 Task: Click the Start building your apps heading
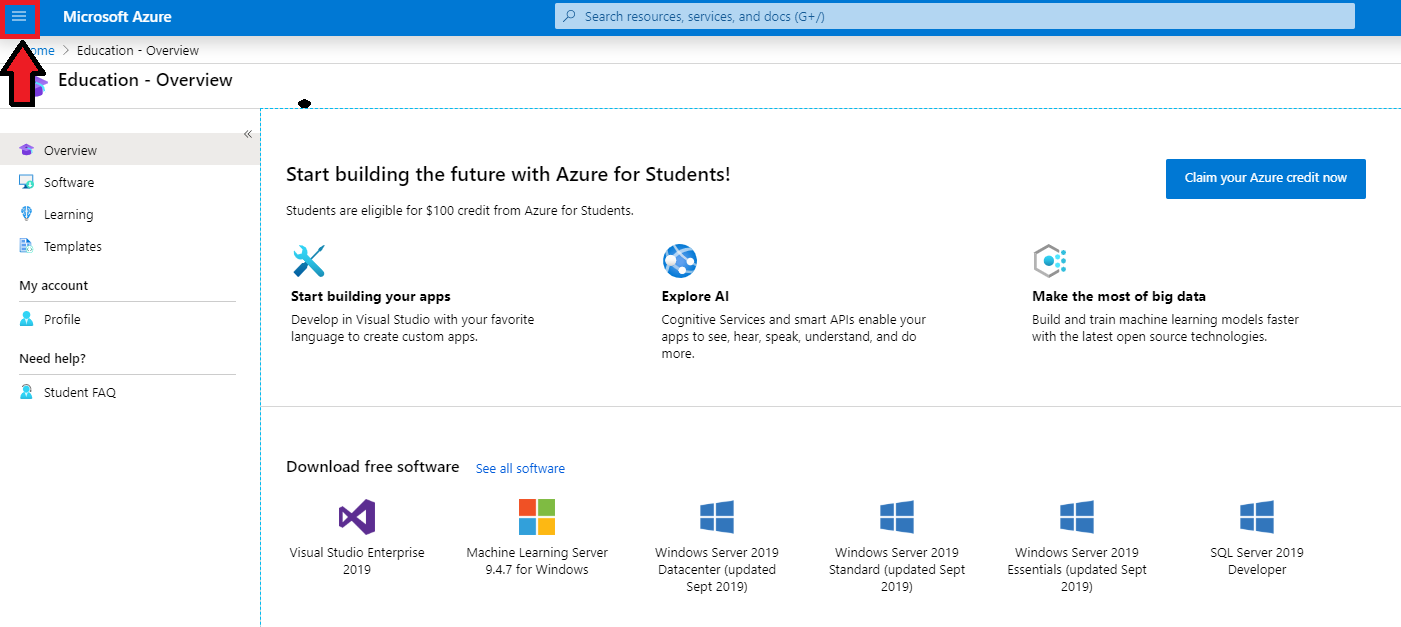(x=371, y=296)
